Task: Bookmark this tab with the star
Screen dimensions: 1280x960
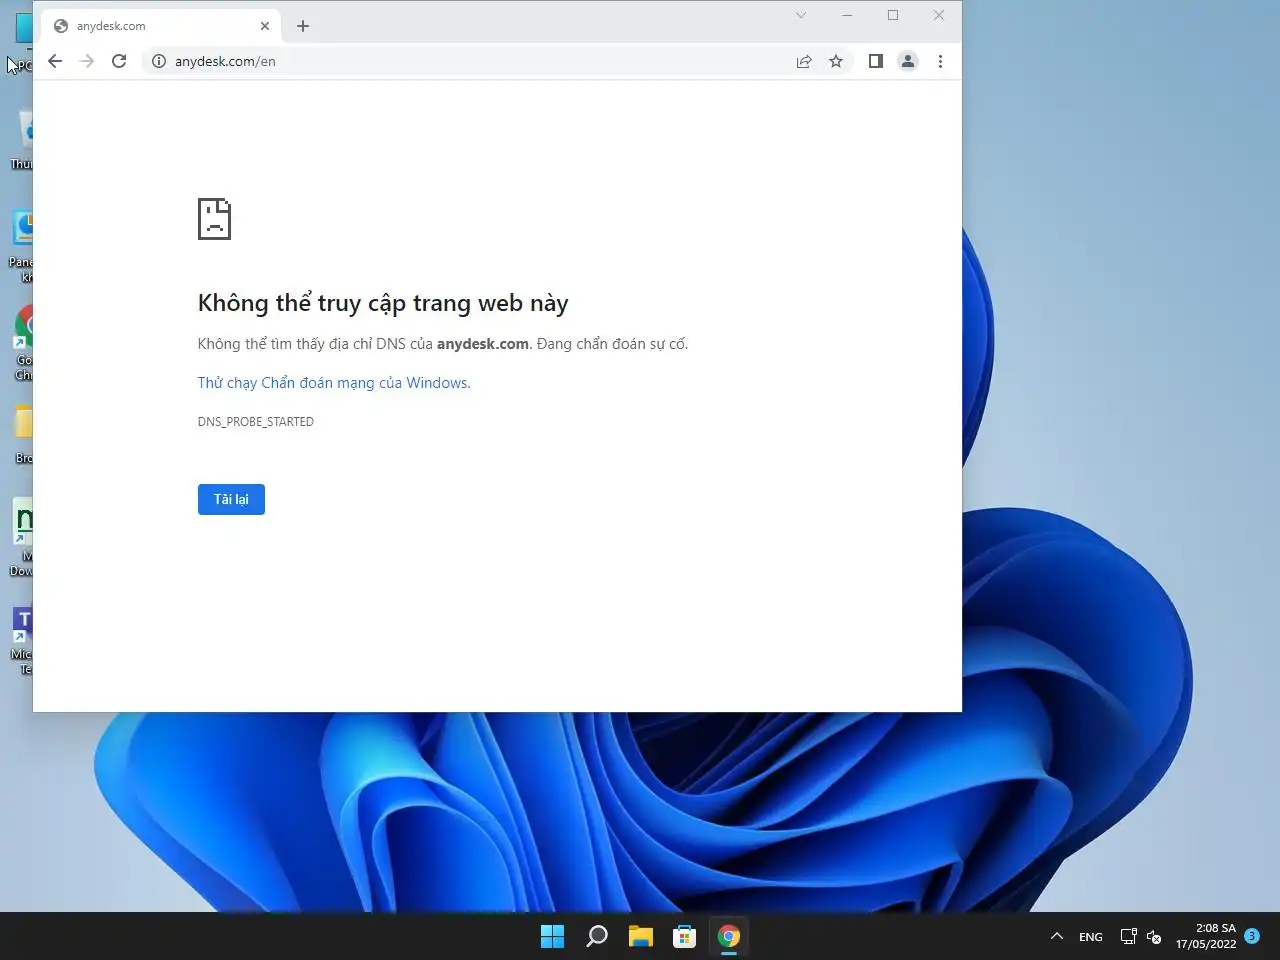Action: coord(836,61)
